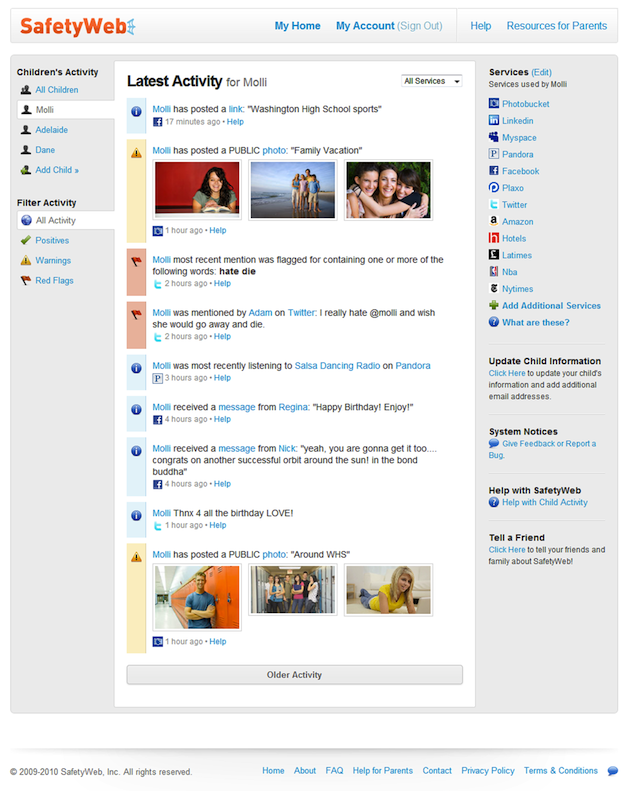The width and height of the screenshot is (630, 791).
Task: Click the Linkedin icon in Services
Action: (x=494, y=121)
